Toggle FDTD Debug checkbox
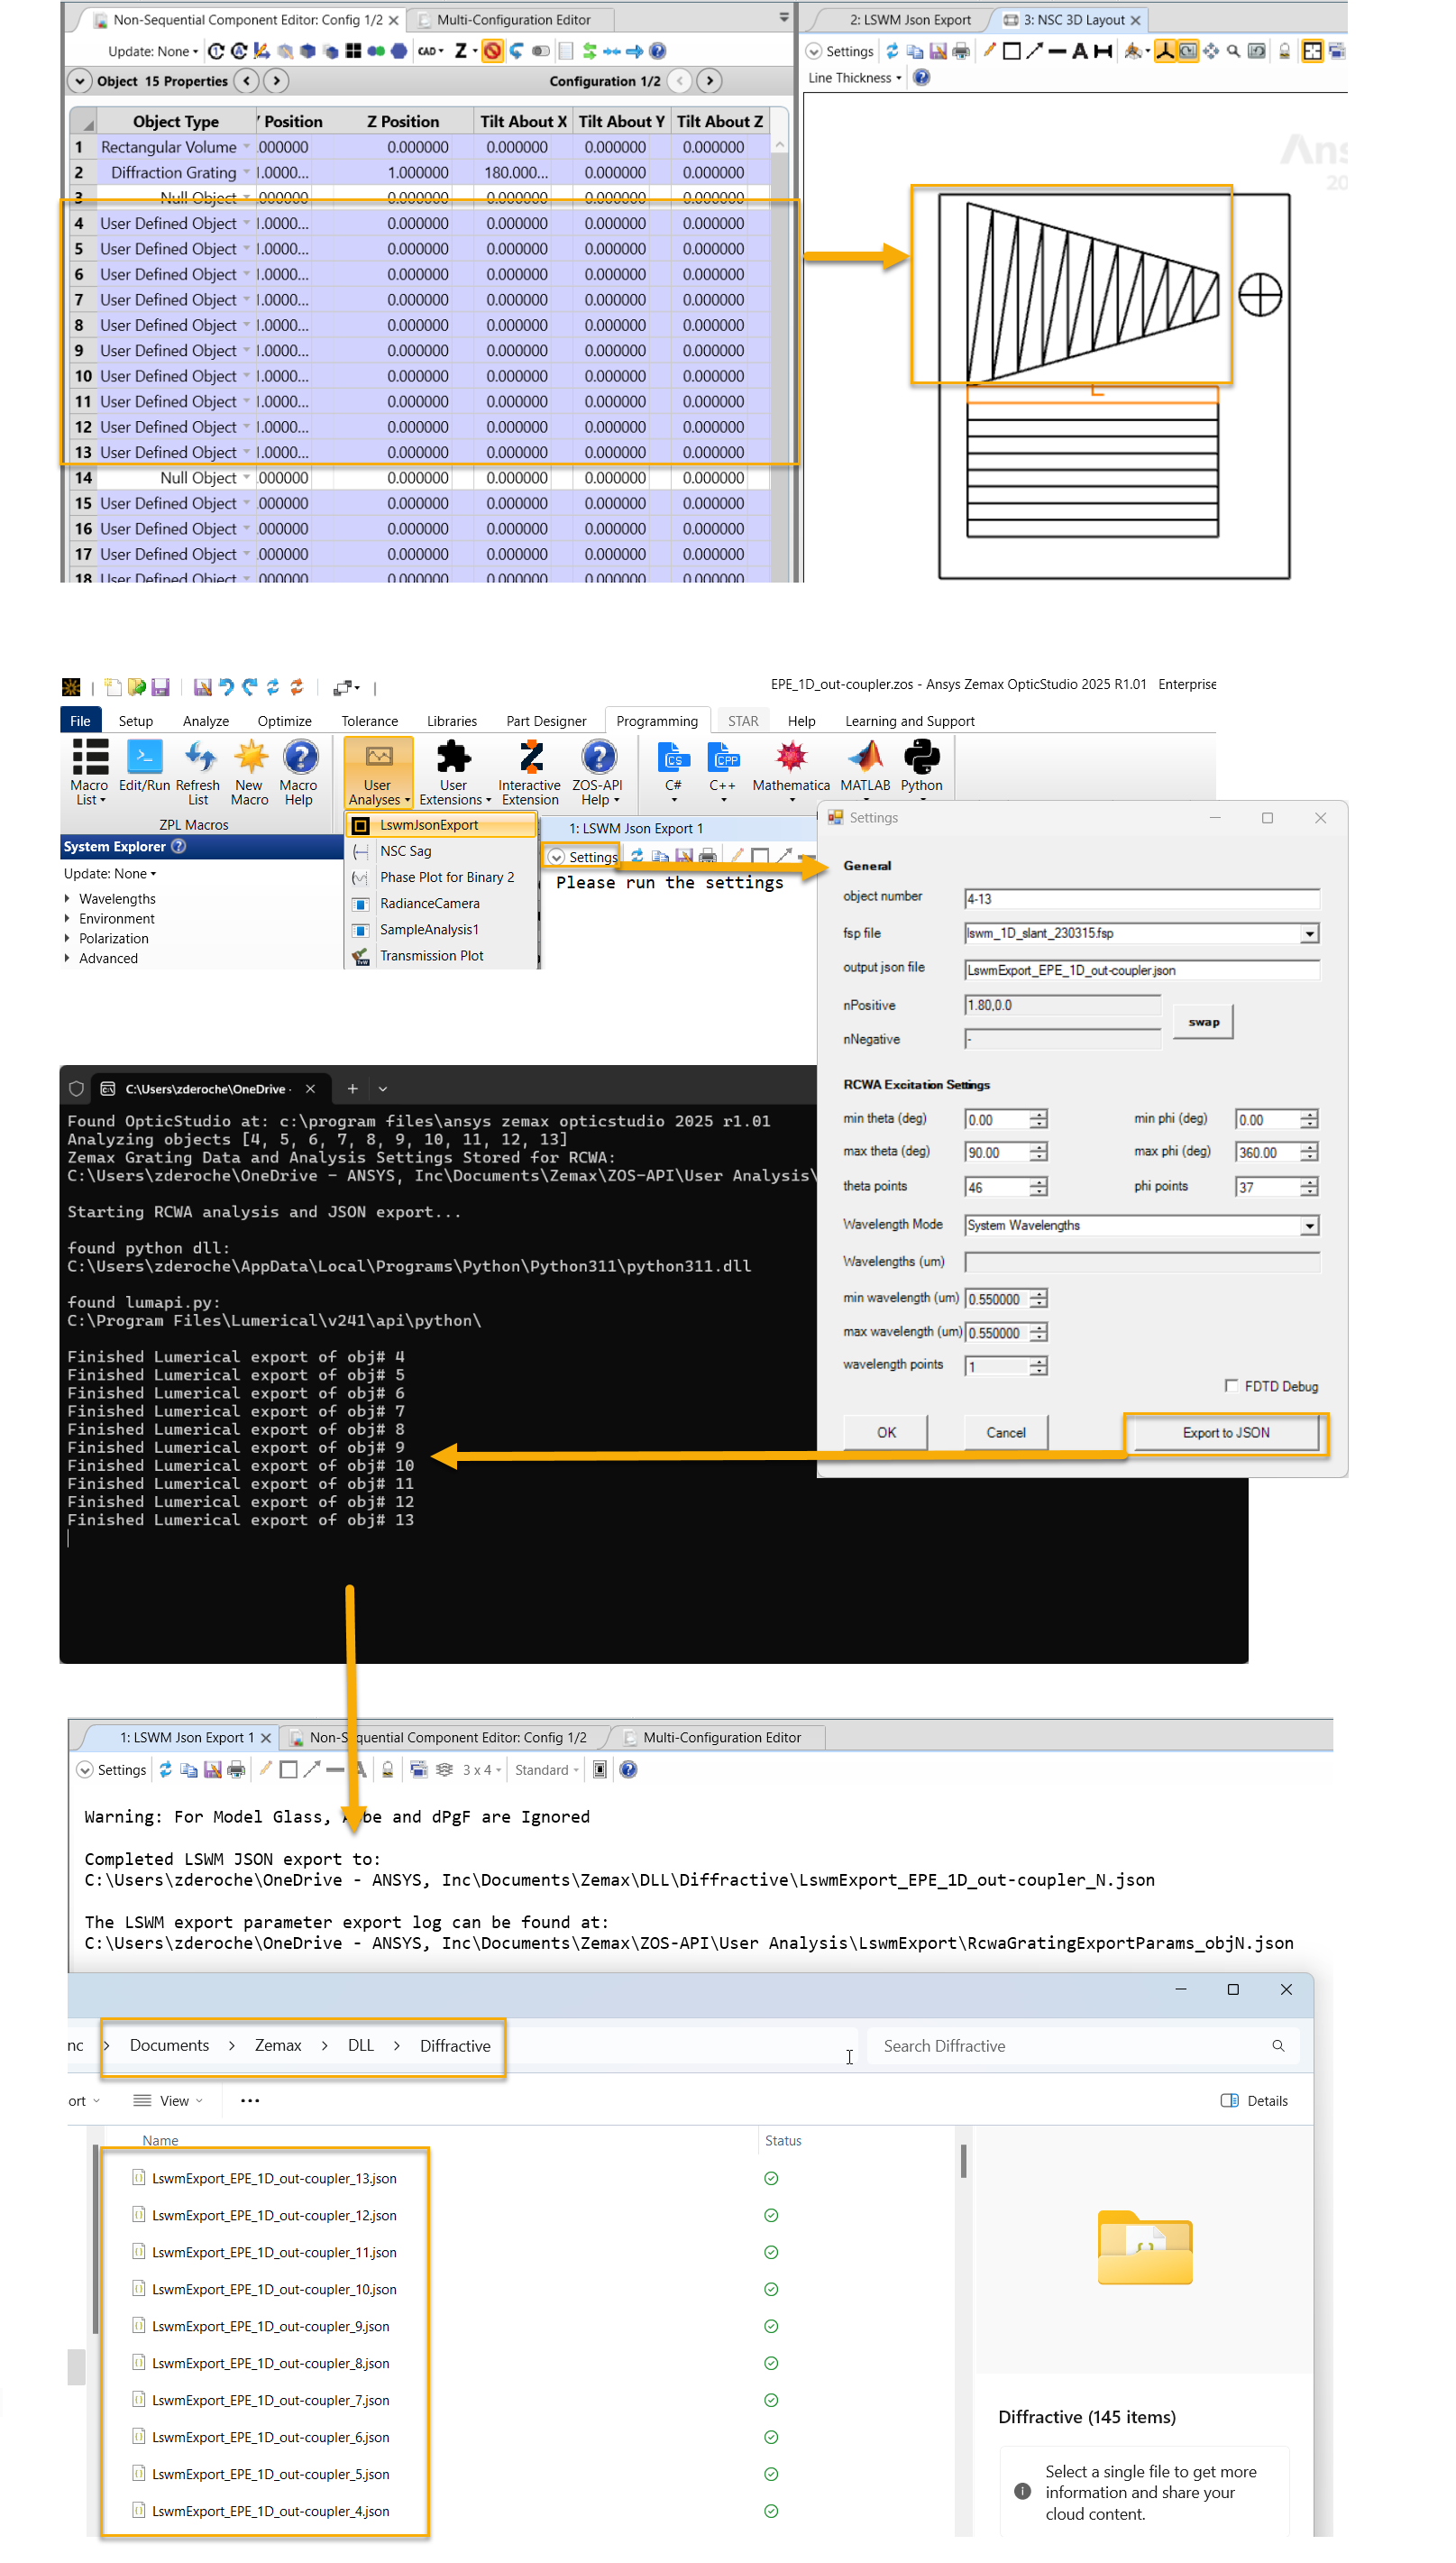 [1231, 1385]
